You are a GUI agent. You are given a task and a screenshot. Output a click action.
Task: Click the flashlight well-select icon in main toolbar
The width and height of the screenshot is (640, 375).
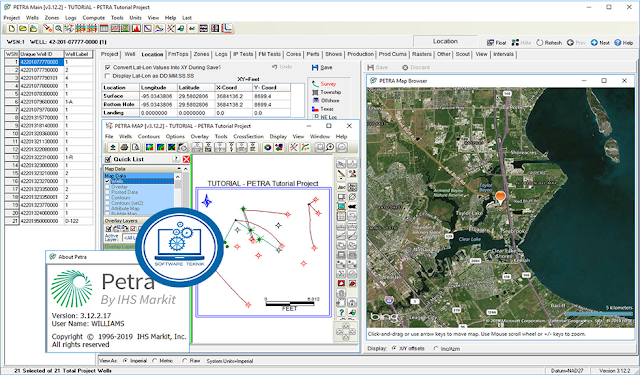(48, 29)
